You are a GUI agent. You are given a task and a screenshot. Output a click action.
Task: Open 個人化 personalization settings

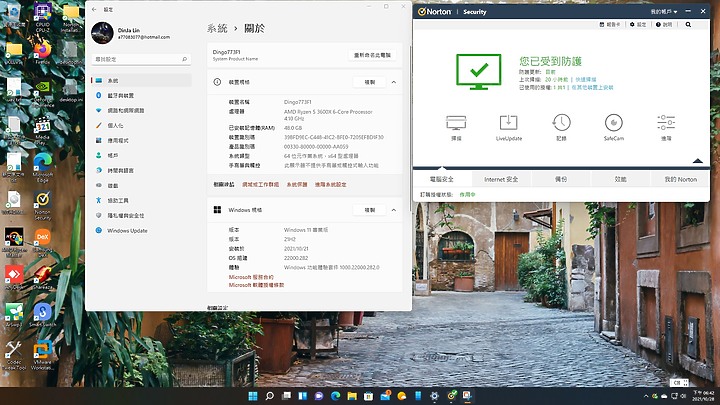pos(141,125)
